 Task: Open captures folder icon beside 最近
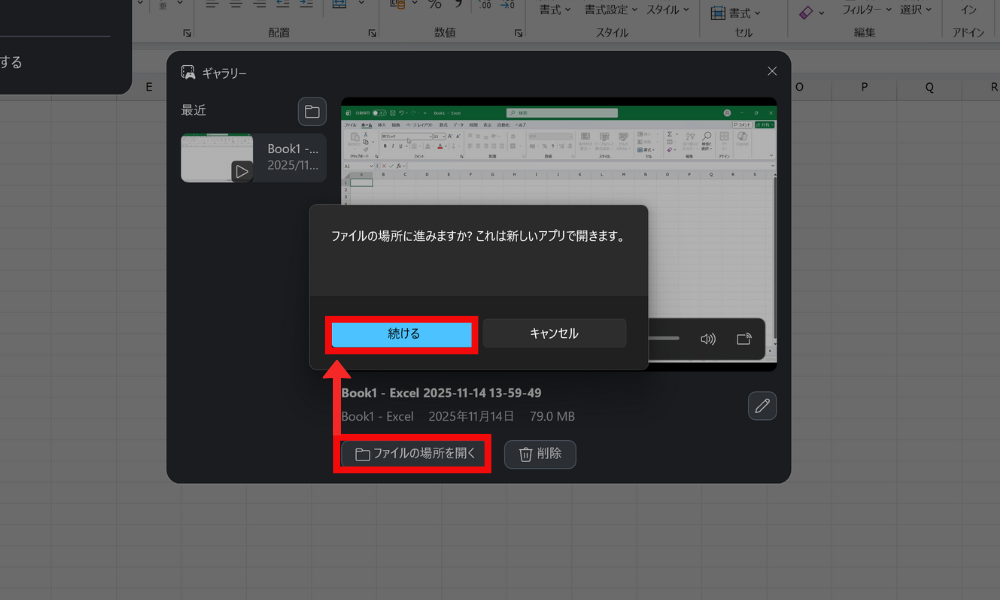[312, 111]
